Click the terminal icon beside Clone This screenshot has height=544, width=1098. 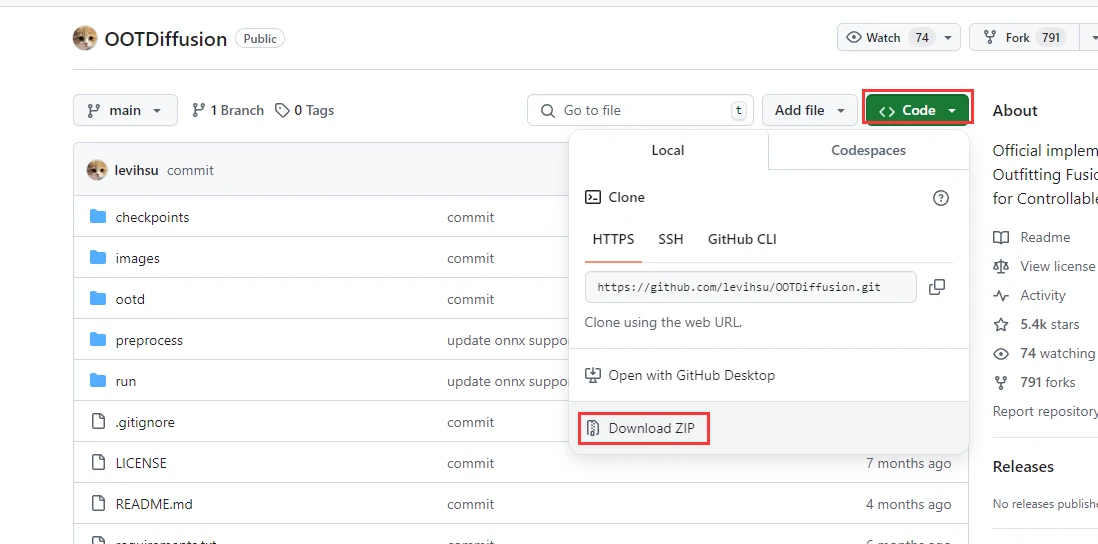[x=592, y=197]
